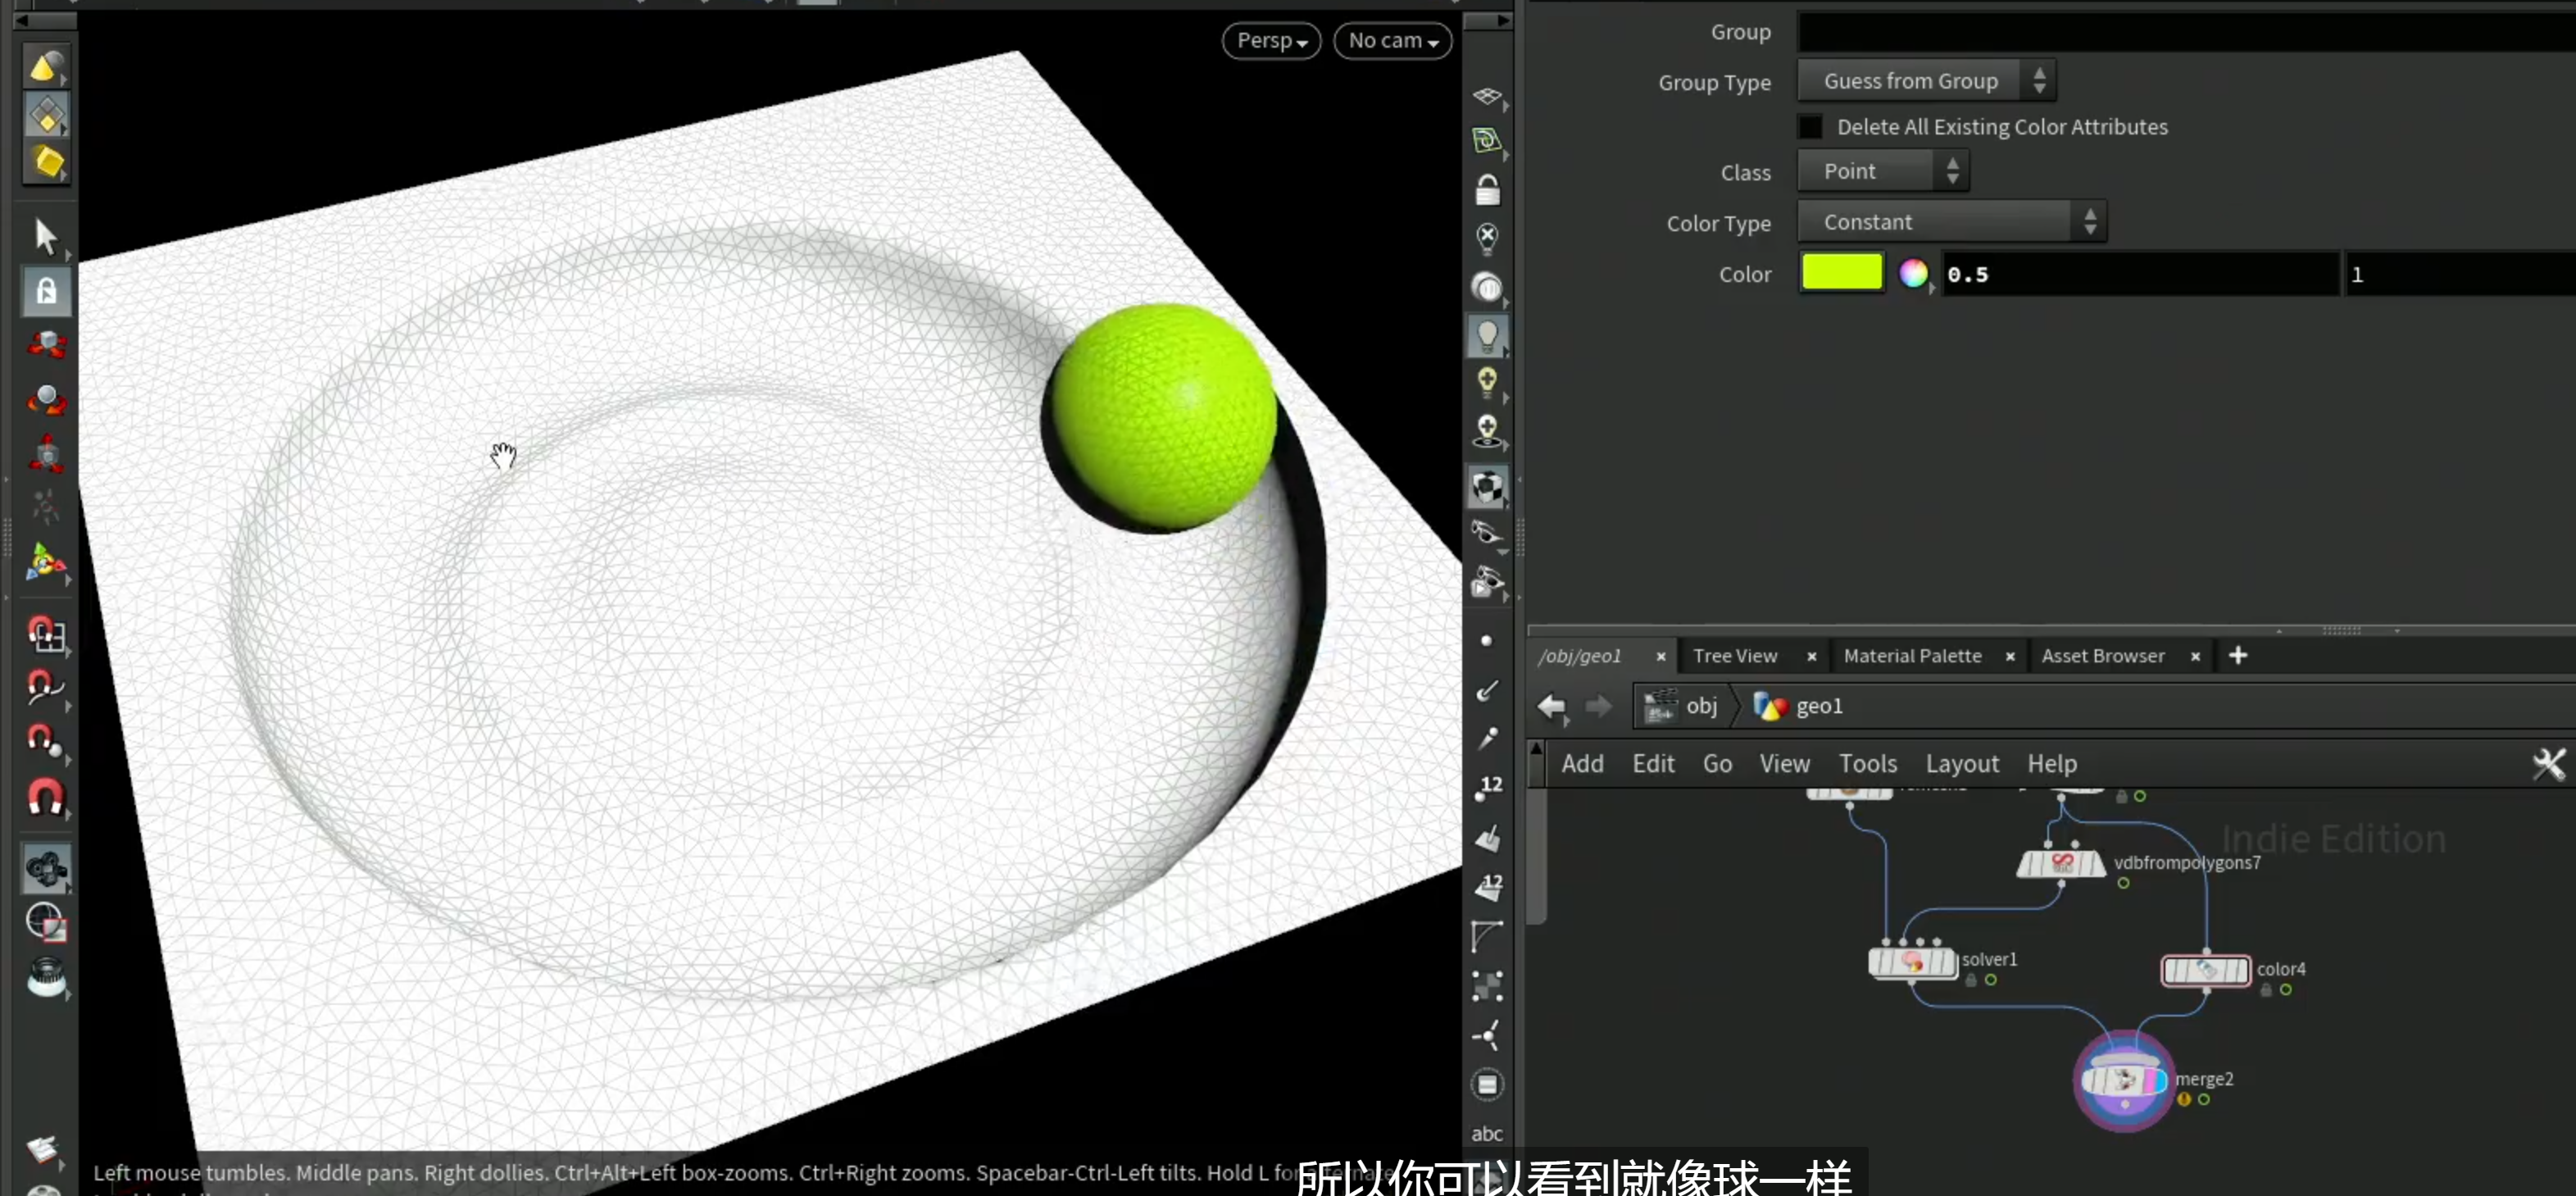Open the Go menu
Viewport: 2576px width, 1196px height.
tap(1717, 764)
